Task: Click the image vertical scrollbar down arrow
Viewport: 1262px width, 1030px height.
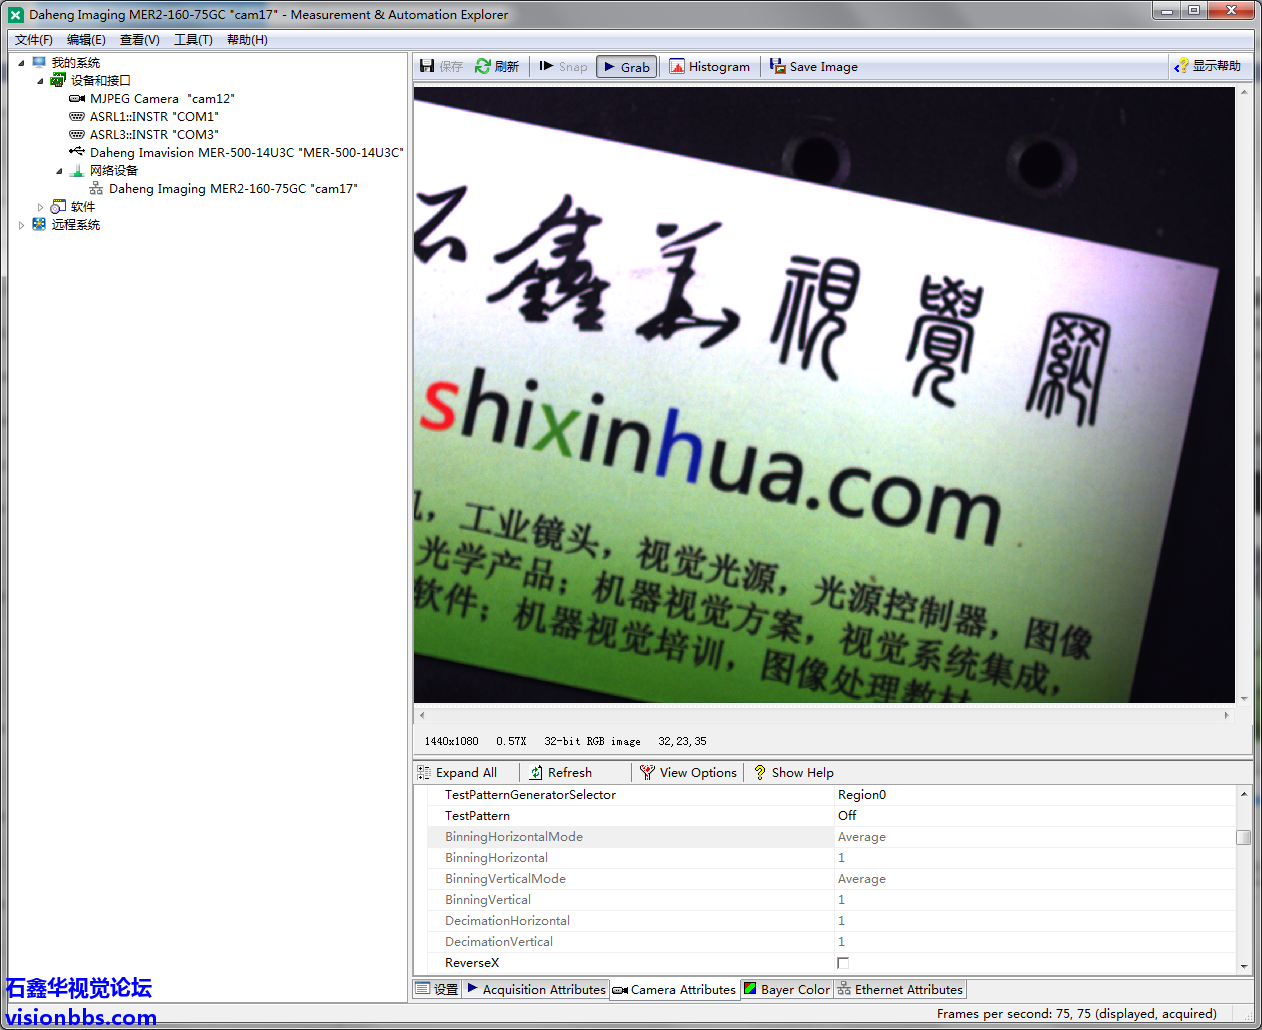Action: [1244, 699]
